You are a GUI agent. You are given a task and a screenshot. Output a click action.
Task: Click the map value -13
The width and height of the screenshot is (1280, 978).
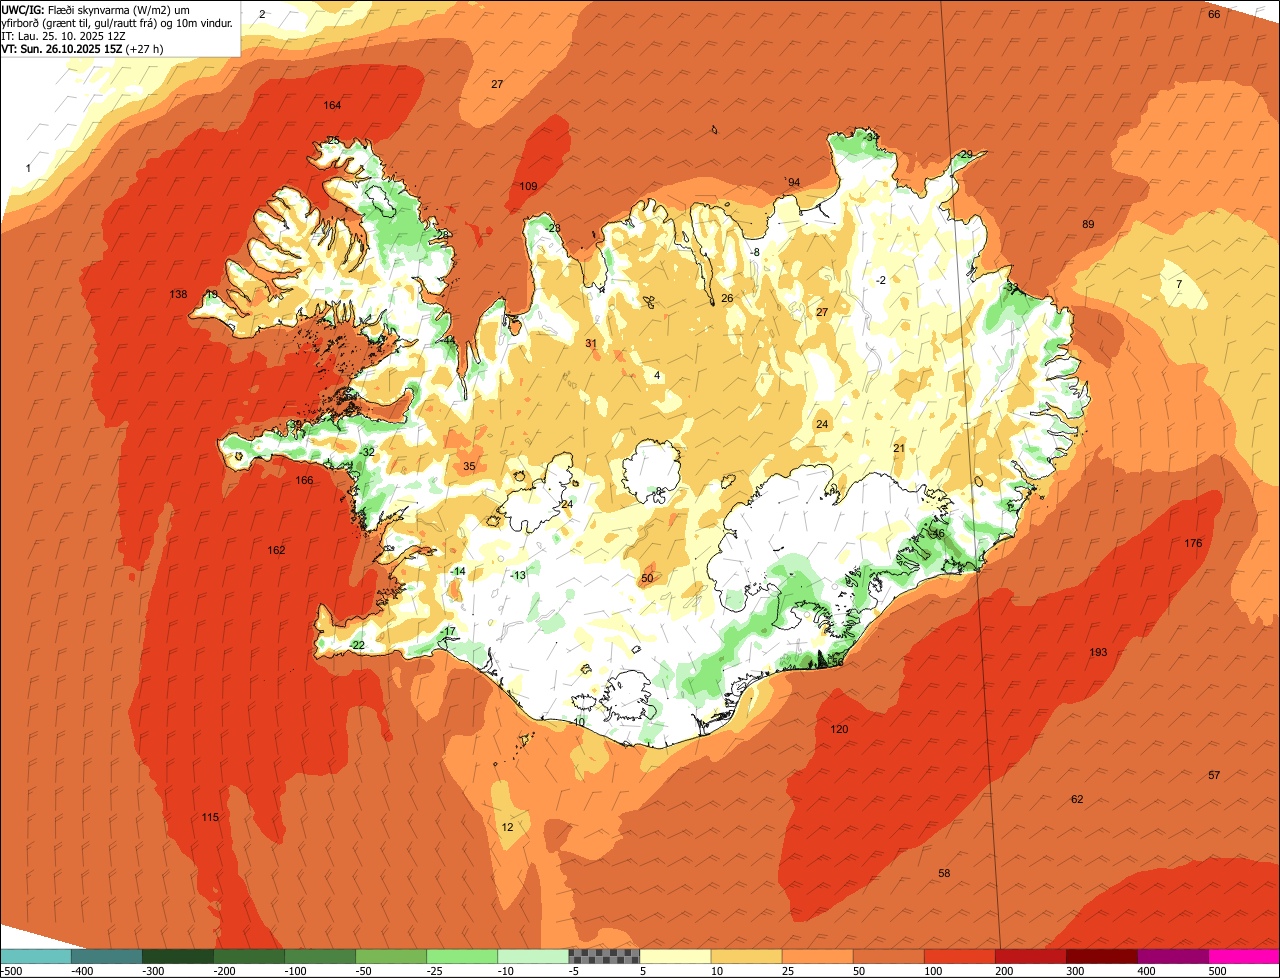[518, 576]
